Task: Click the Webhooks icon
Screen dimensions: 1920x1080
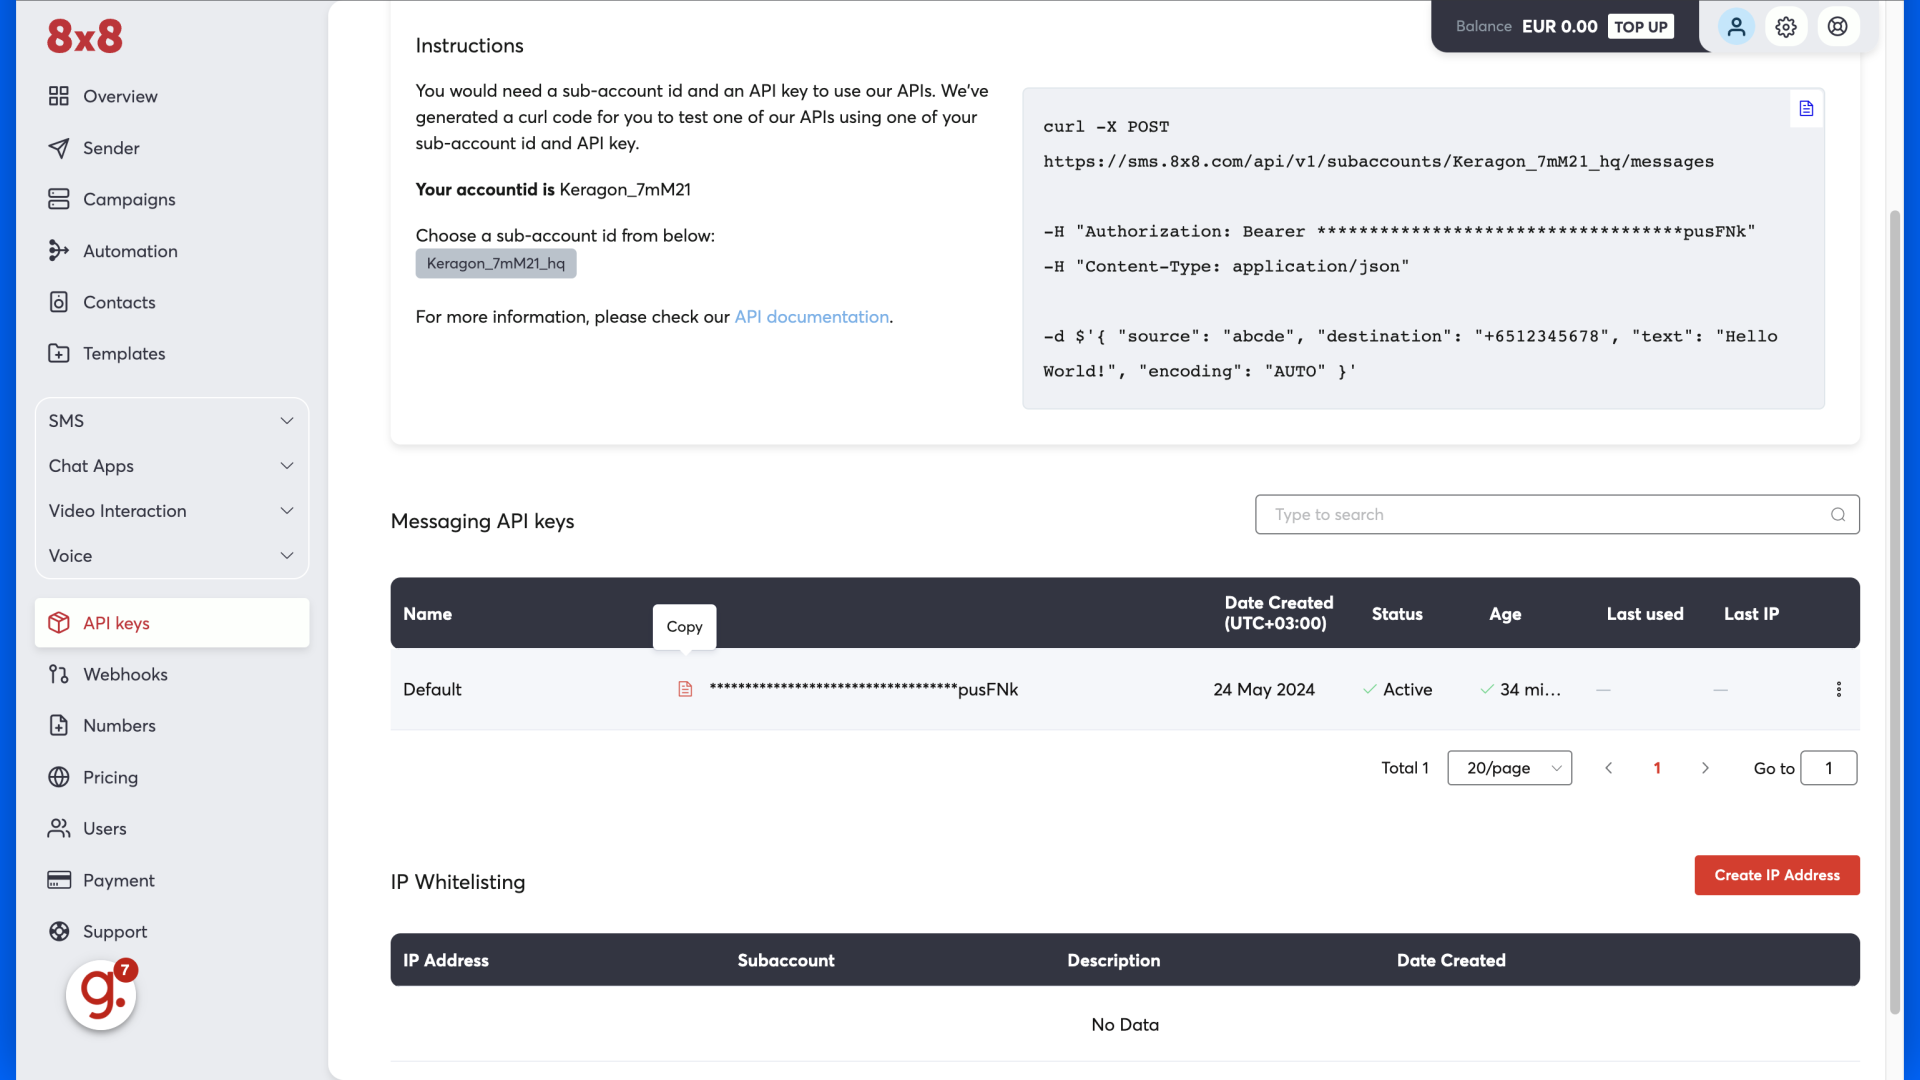Action: (x=59, y=674)
